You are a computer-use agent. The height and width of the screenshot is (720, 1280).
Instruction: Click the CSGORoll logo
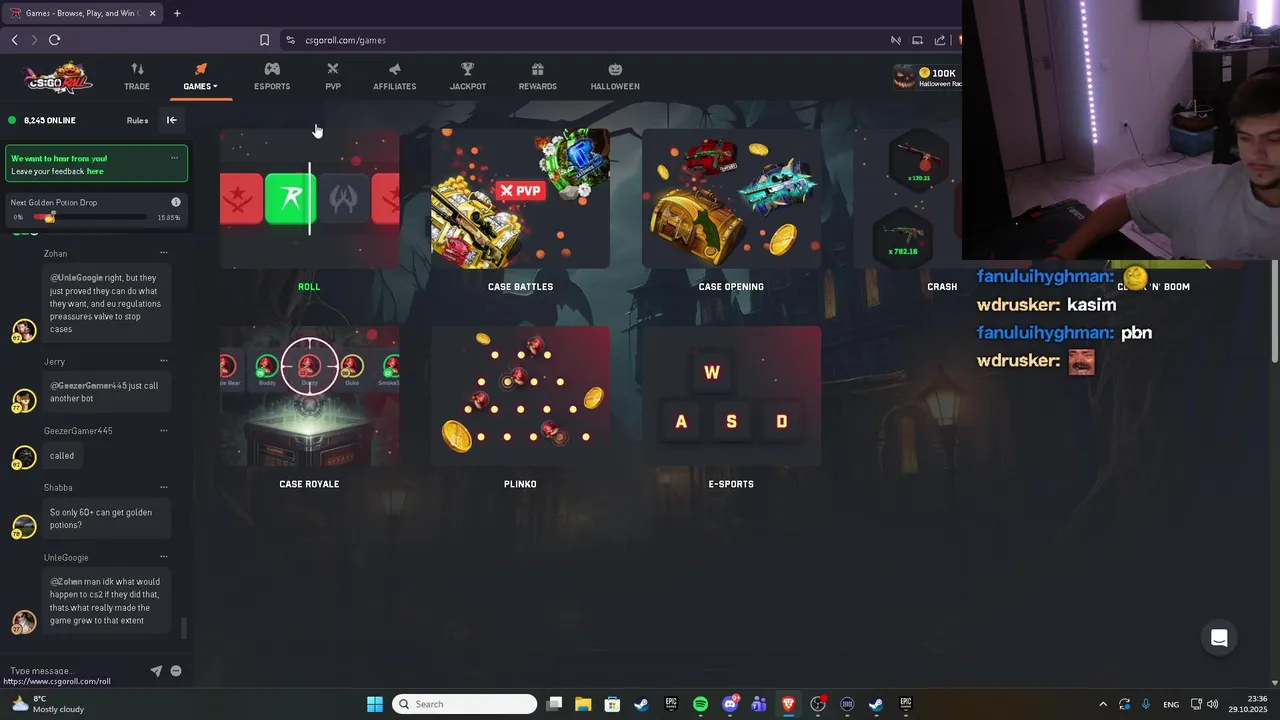pyautogui.click(x=59, y=78)
